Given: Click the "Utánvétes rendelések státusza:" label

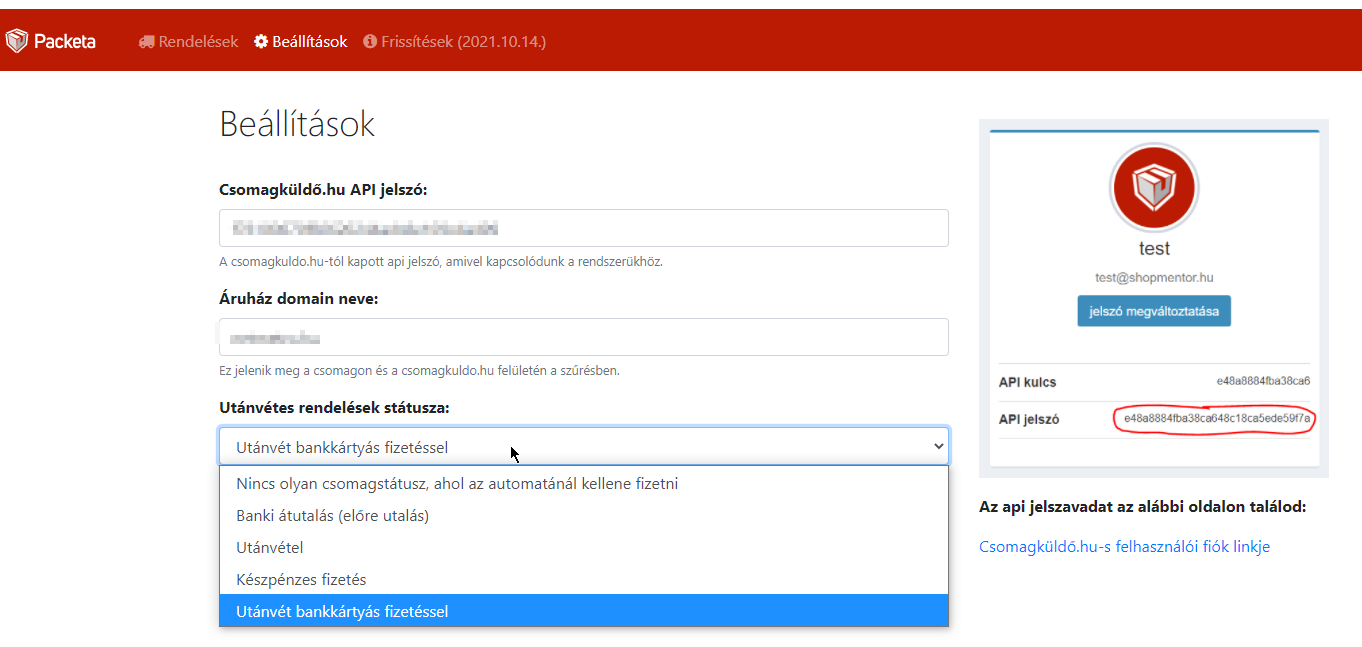Looking at the screenshot, I should point(335,408).
